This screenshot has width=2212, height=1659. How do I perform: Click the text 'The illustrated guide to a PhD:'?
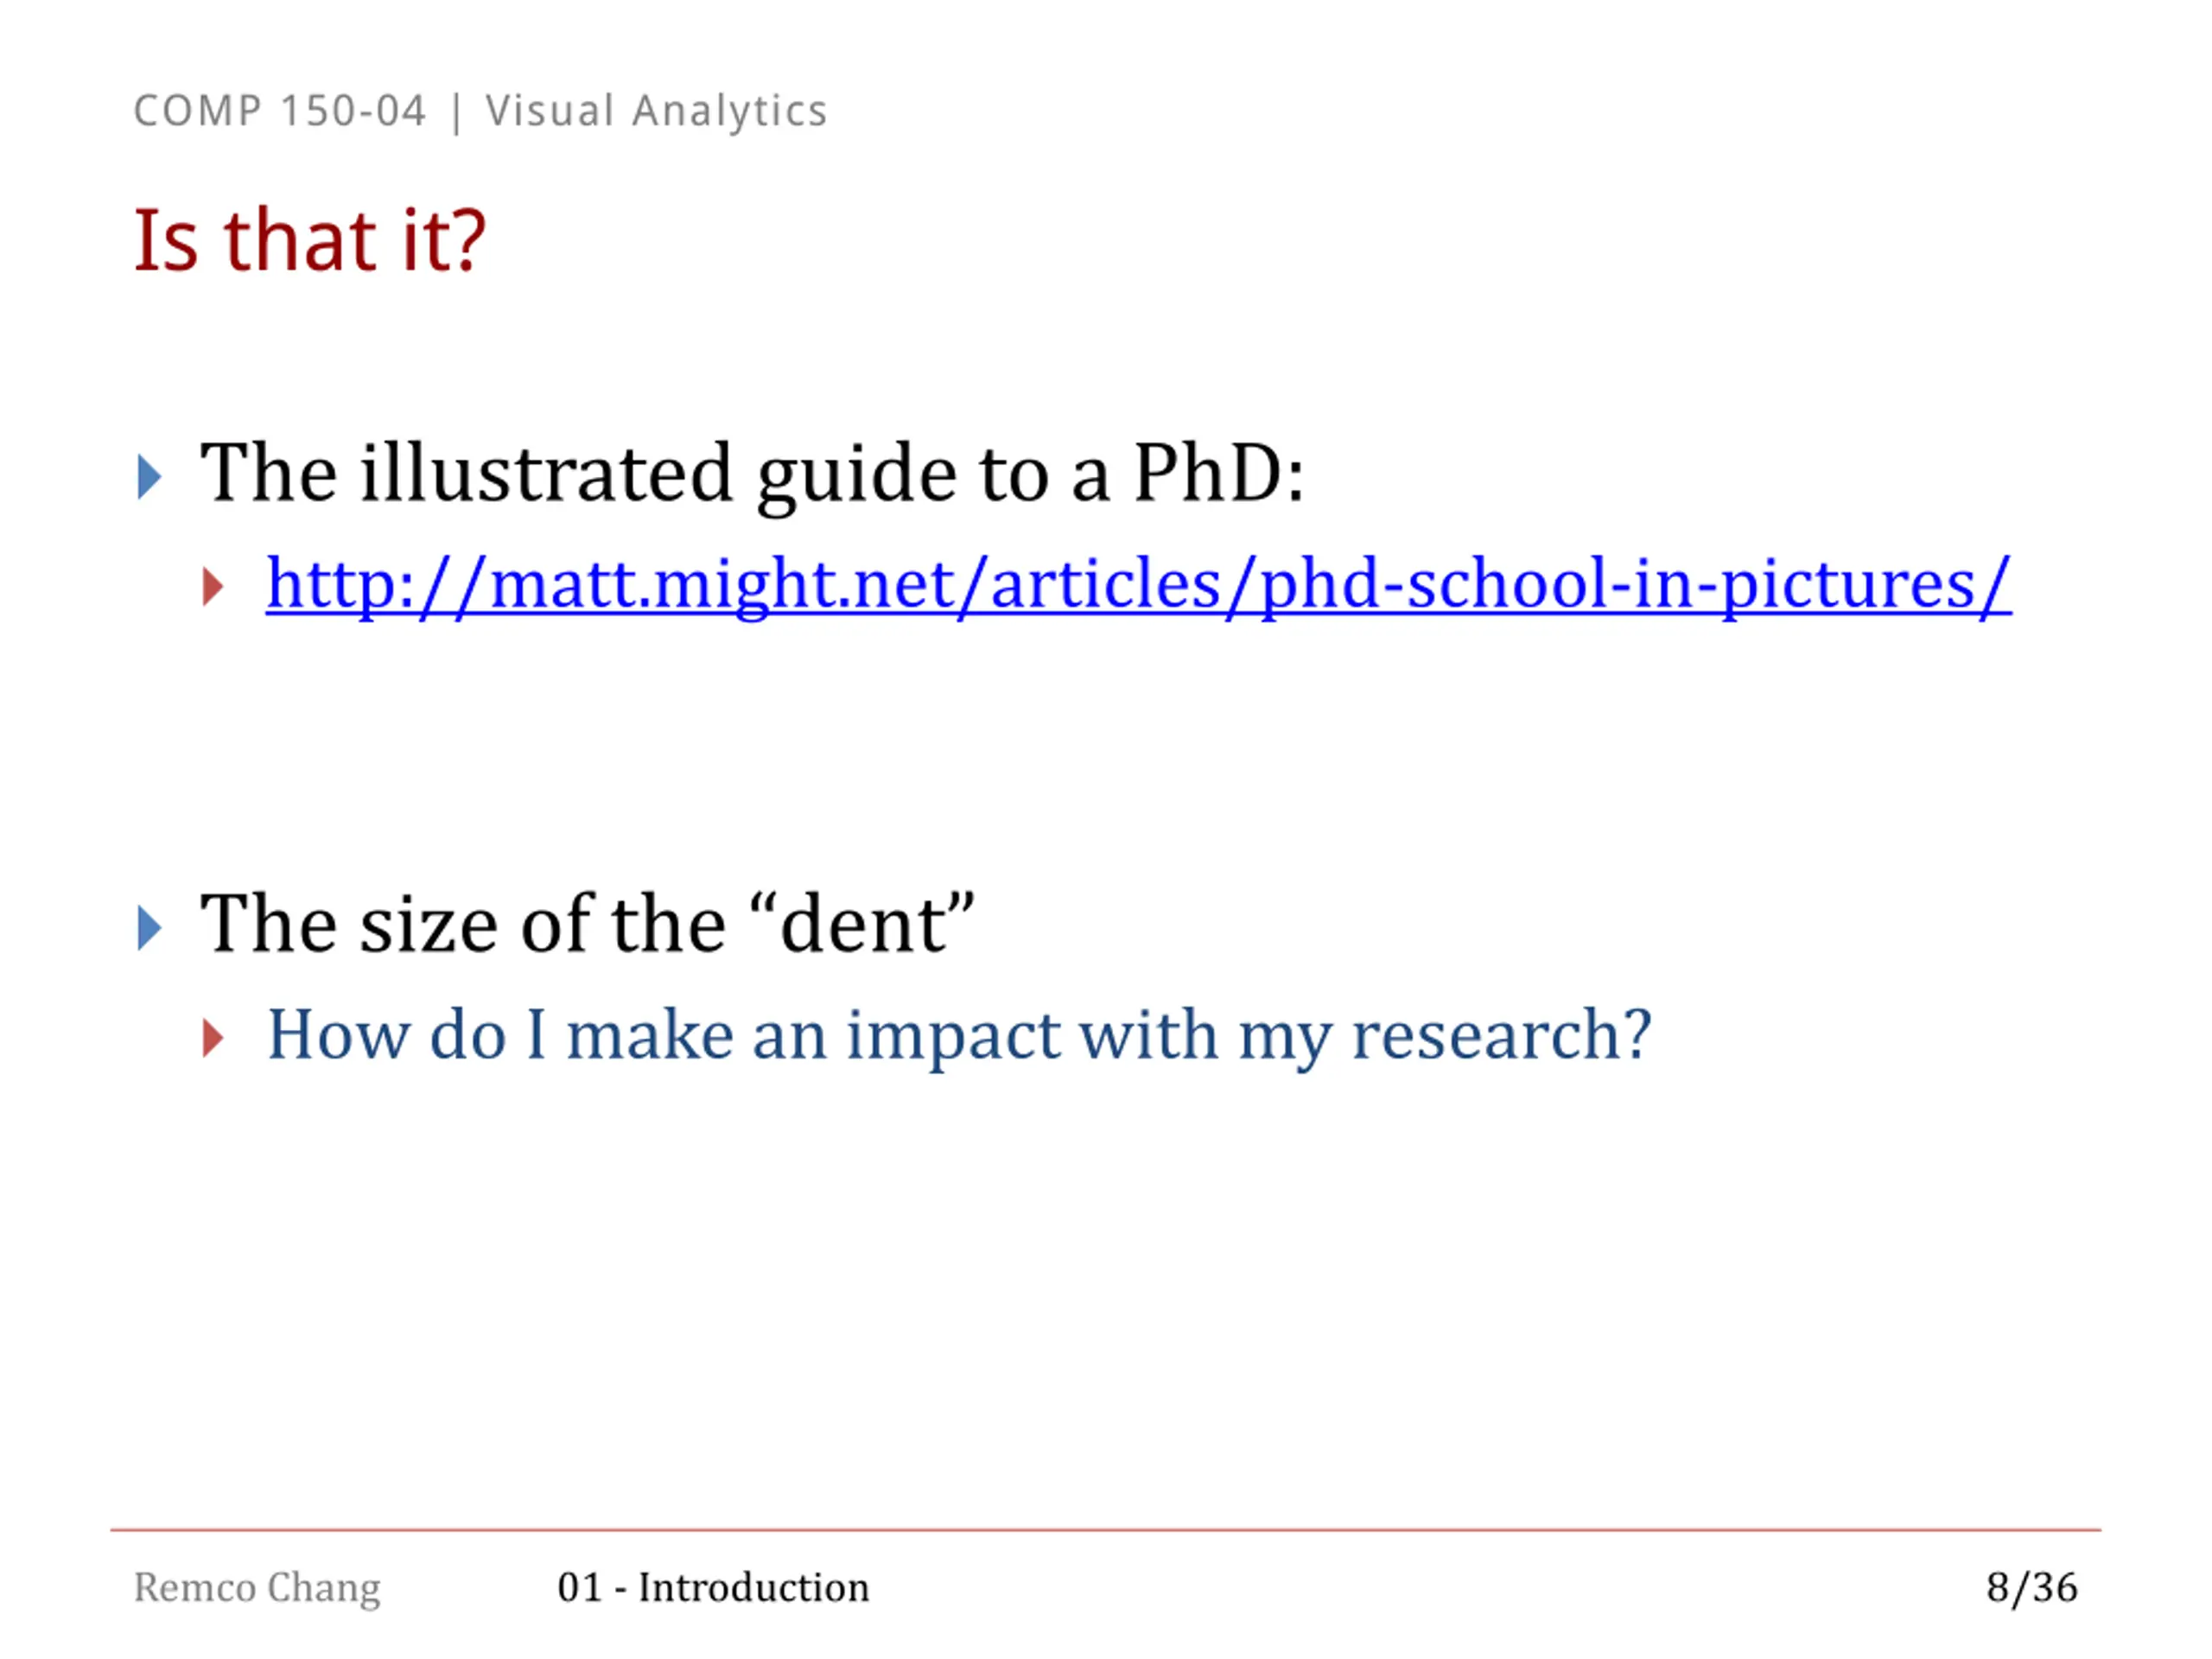(752, 475)
